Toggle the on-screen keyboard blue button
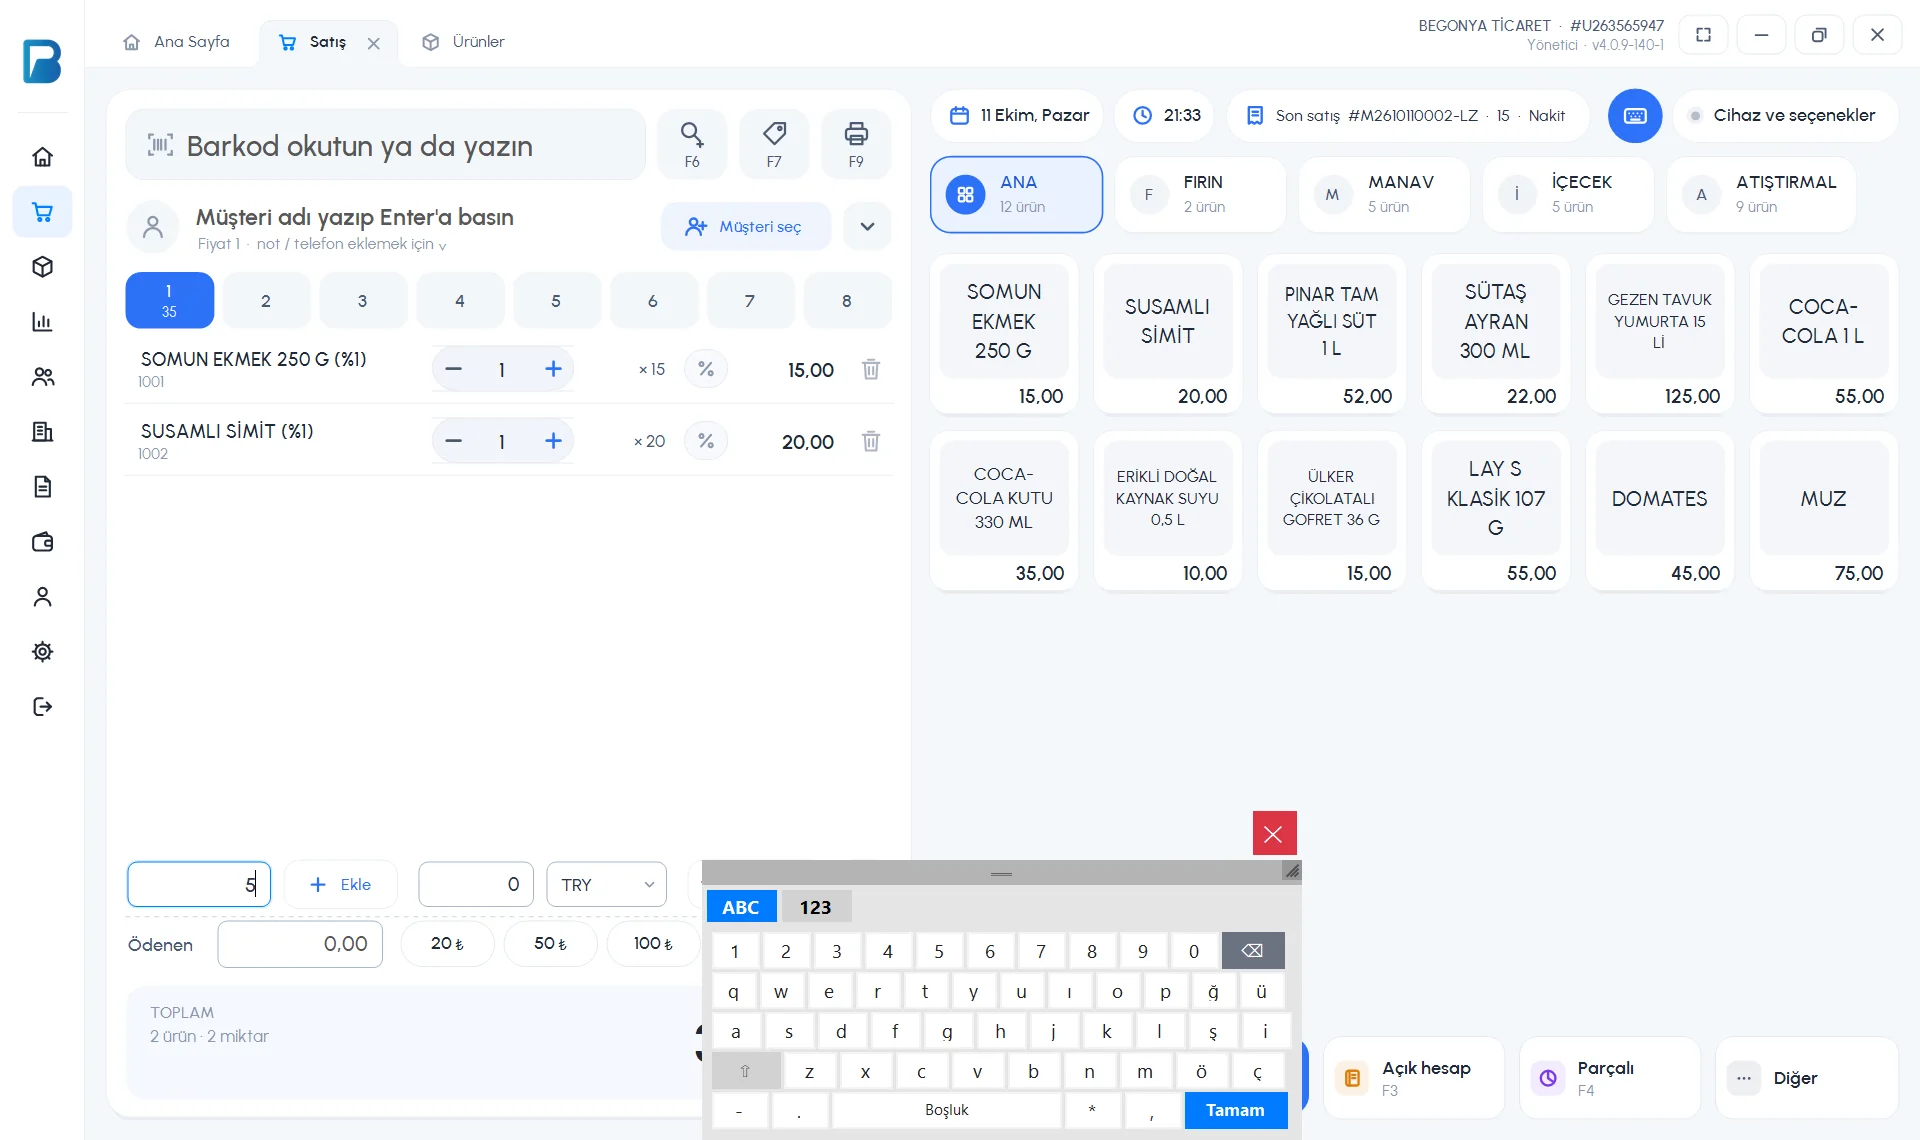This screenshot has height=1140, width=1920. click(x=1635, y=116)
